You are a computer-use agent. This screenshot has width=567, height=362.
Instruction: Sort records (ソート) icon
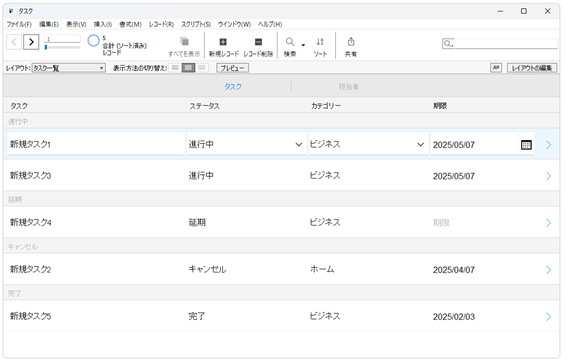(320, 42)
